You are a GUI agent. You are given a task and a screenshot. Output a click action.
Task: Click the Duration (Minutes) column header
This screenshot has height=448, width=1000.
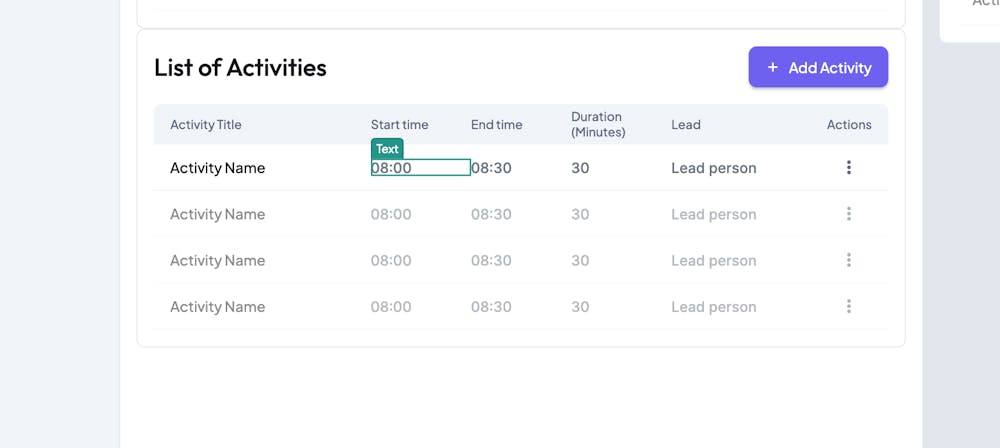(x=597, y=124)
